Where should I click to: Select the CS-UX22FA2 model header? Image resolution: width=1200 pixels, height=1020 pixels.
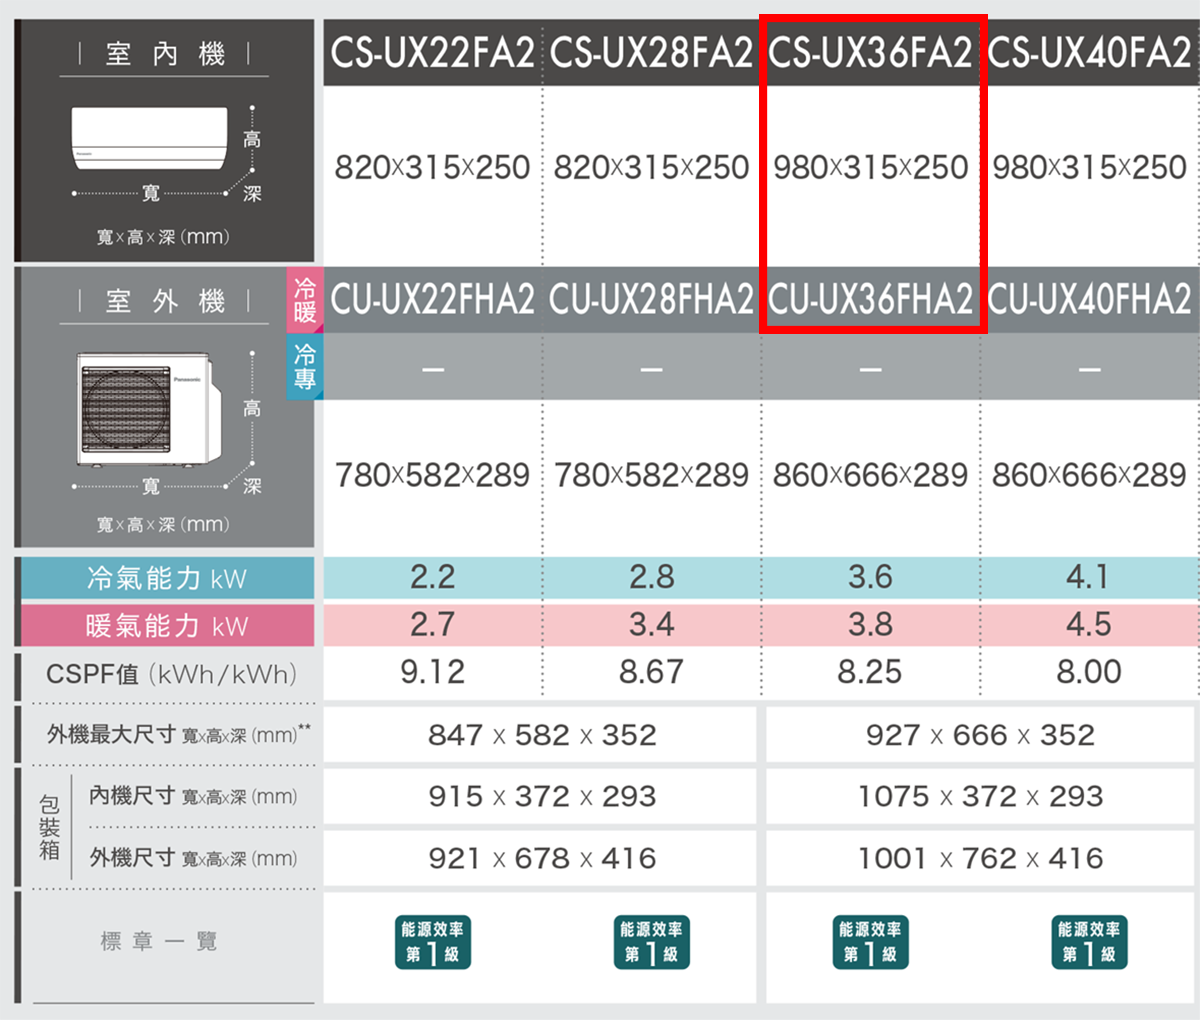click(432, 53)
